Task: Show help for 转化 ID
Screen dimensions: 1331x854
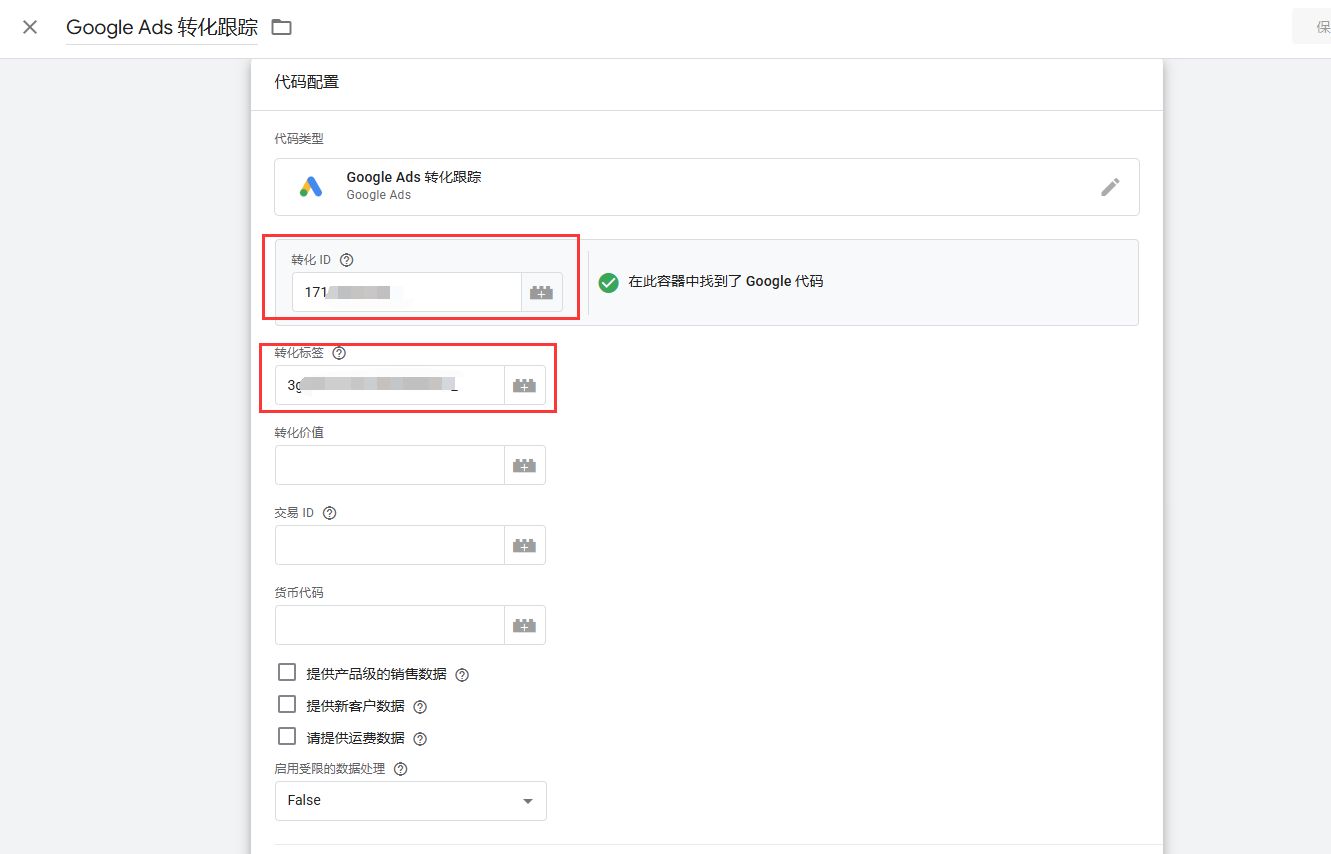Action: click(347, 260)
